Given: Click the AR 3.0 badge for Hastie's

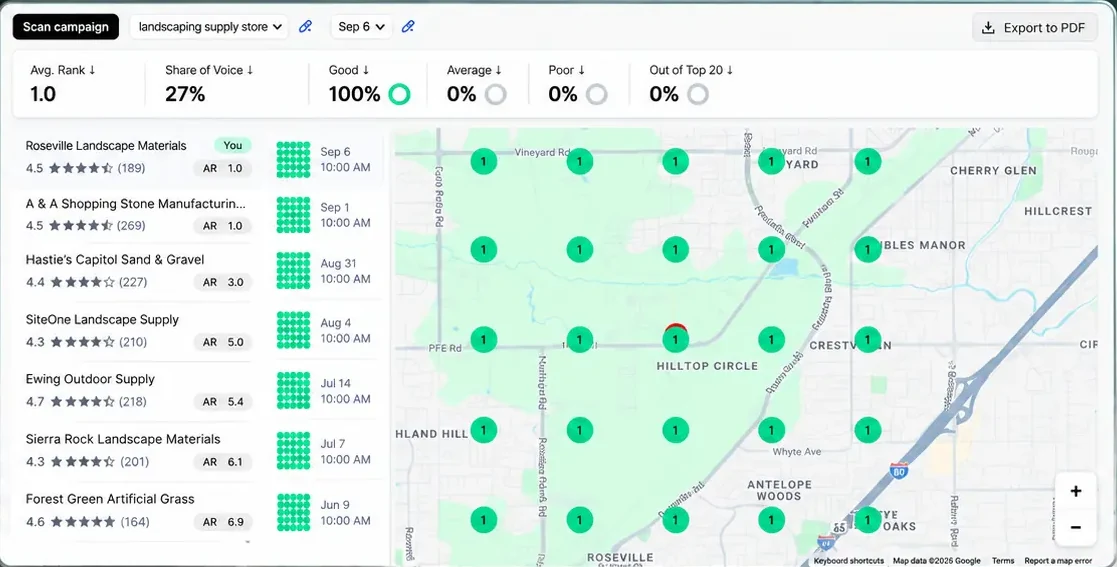Looking at the screenshot, I should coord(223,282).
